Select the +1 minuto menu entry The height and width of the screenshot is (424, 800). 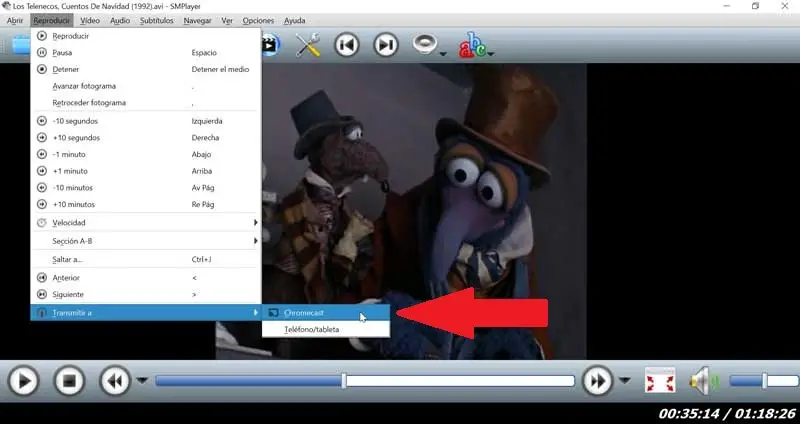pos(146,171)
